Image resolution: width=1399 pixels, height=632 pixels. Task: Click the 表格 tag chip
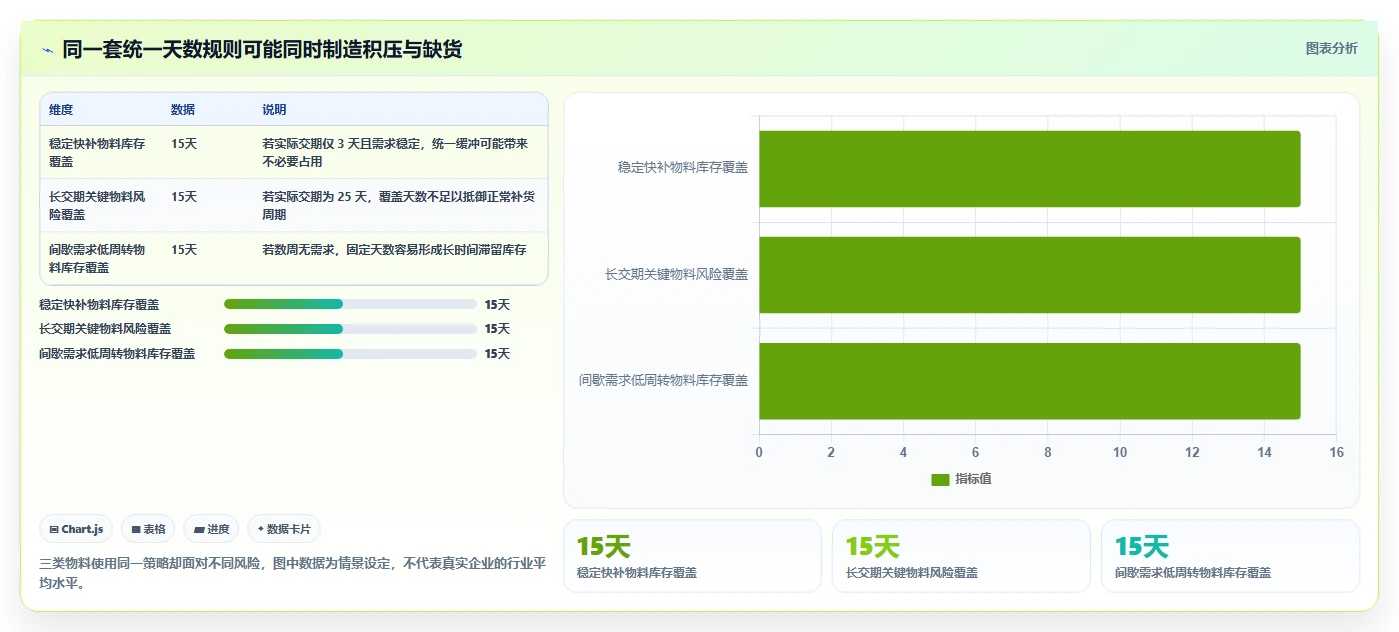point(148,529)
